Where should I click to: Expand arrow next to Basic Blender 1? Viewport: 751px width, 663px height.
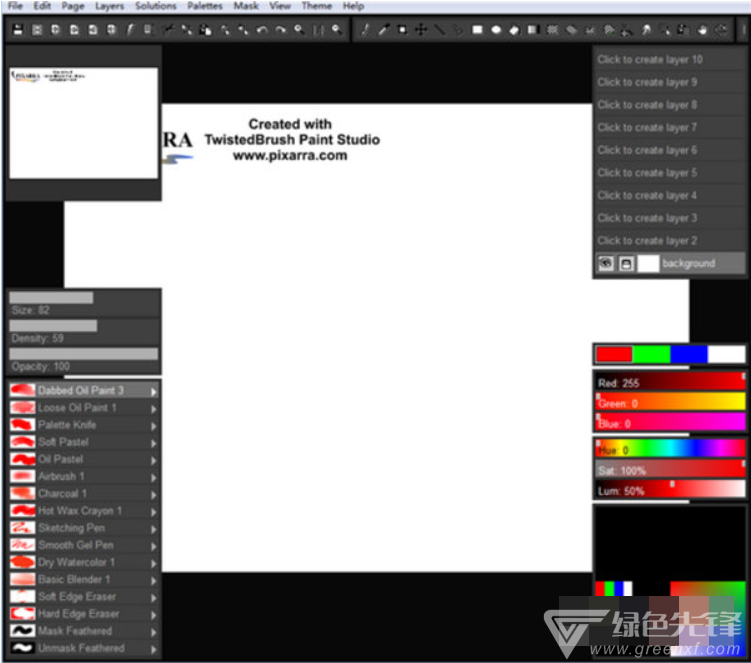[154, 581]
